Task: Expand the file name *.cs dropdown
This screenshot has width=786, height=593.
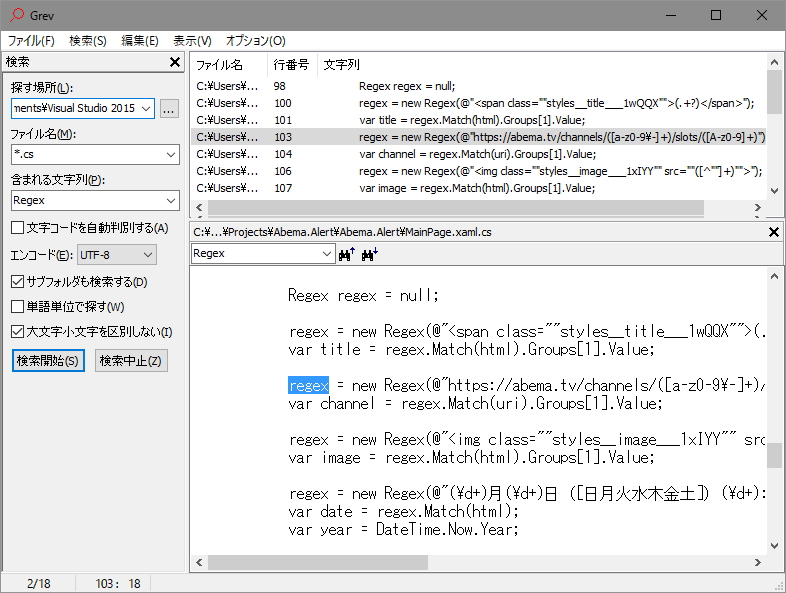Action: pyautogui.click(x=169, y=154)
